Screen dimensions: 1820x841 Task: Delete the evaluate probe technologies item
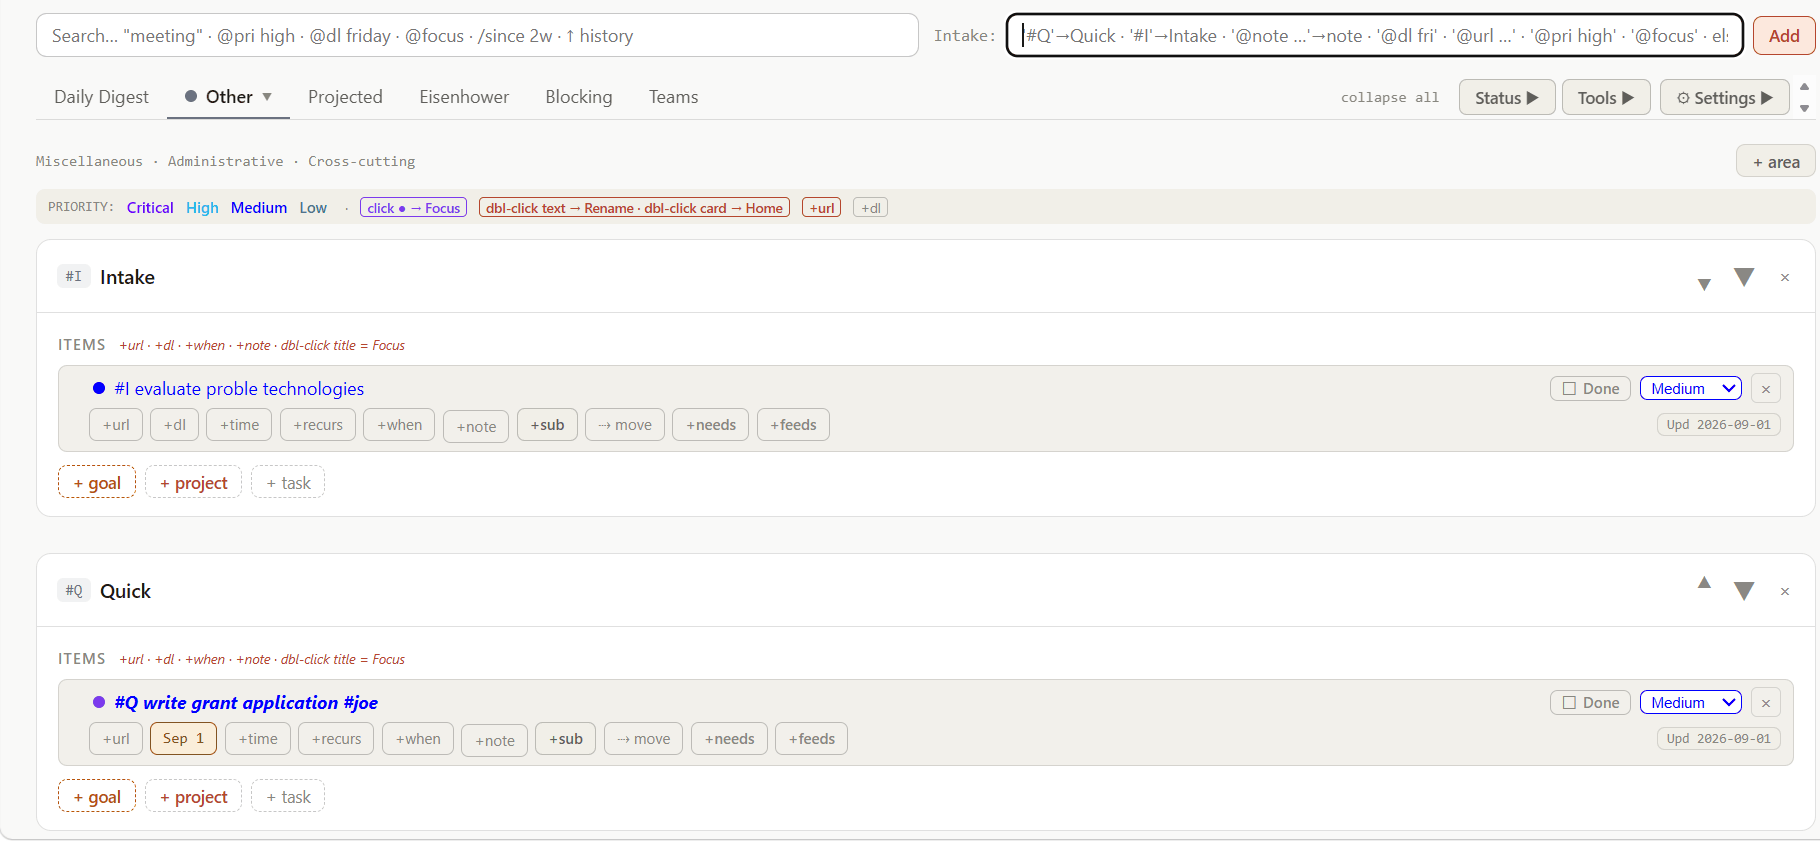click(1766, 389)
